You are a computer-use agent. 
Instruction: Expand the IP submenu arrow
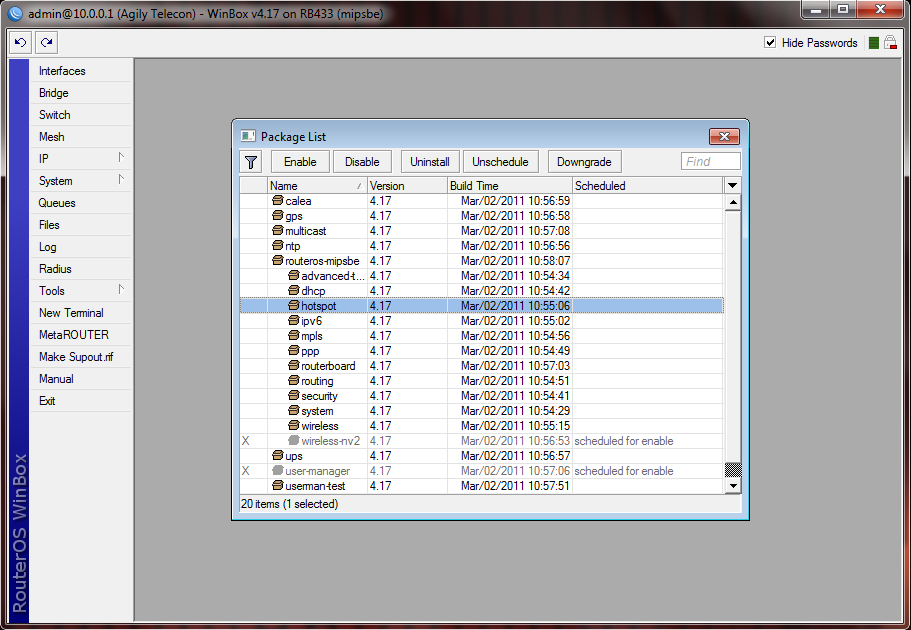(121, 158)
